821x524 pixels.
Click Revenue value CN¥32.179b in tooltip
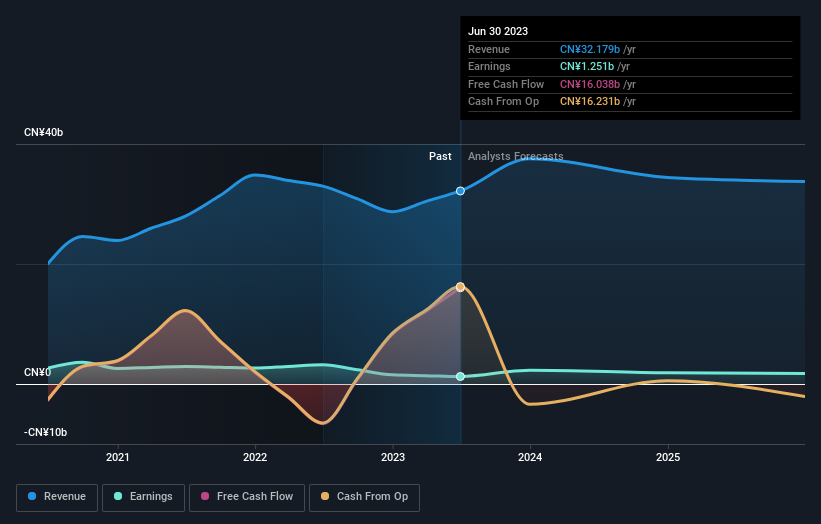(590, 49)
